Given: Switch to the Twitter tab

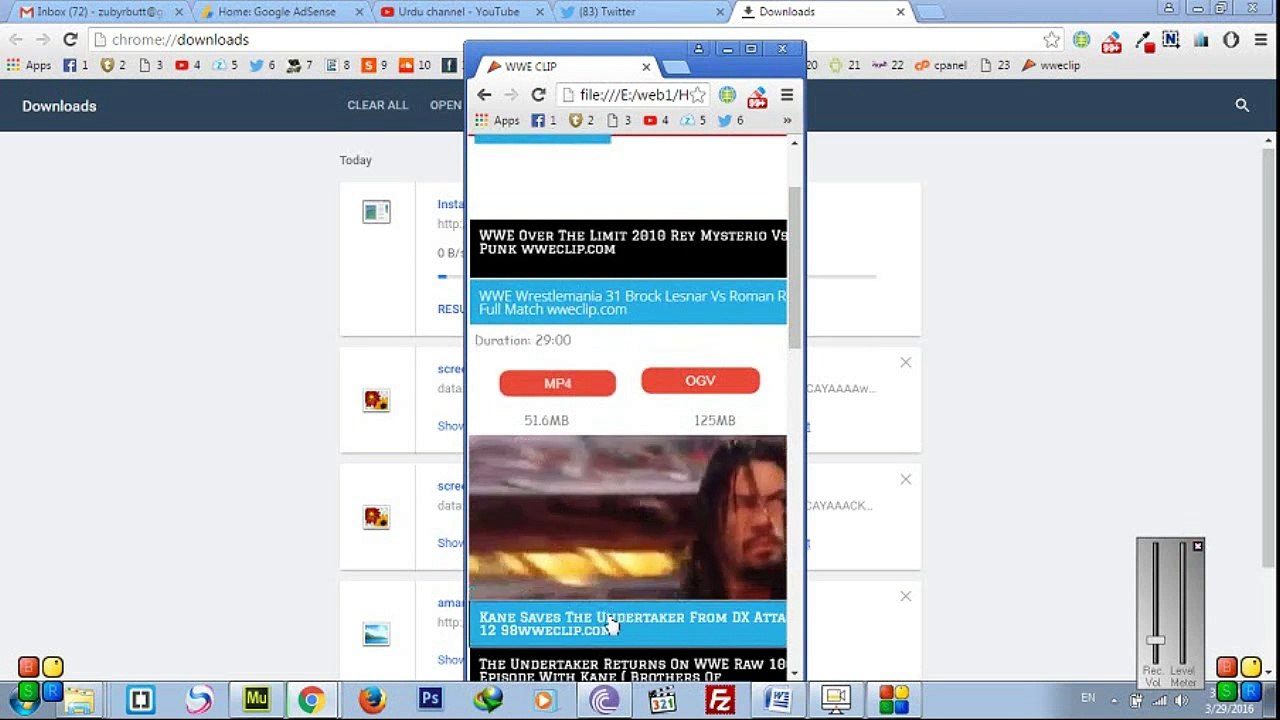Looking at the screenshot, I should (643, 12).
